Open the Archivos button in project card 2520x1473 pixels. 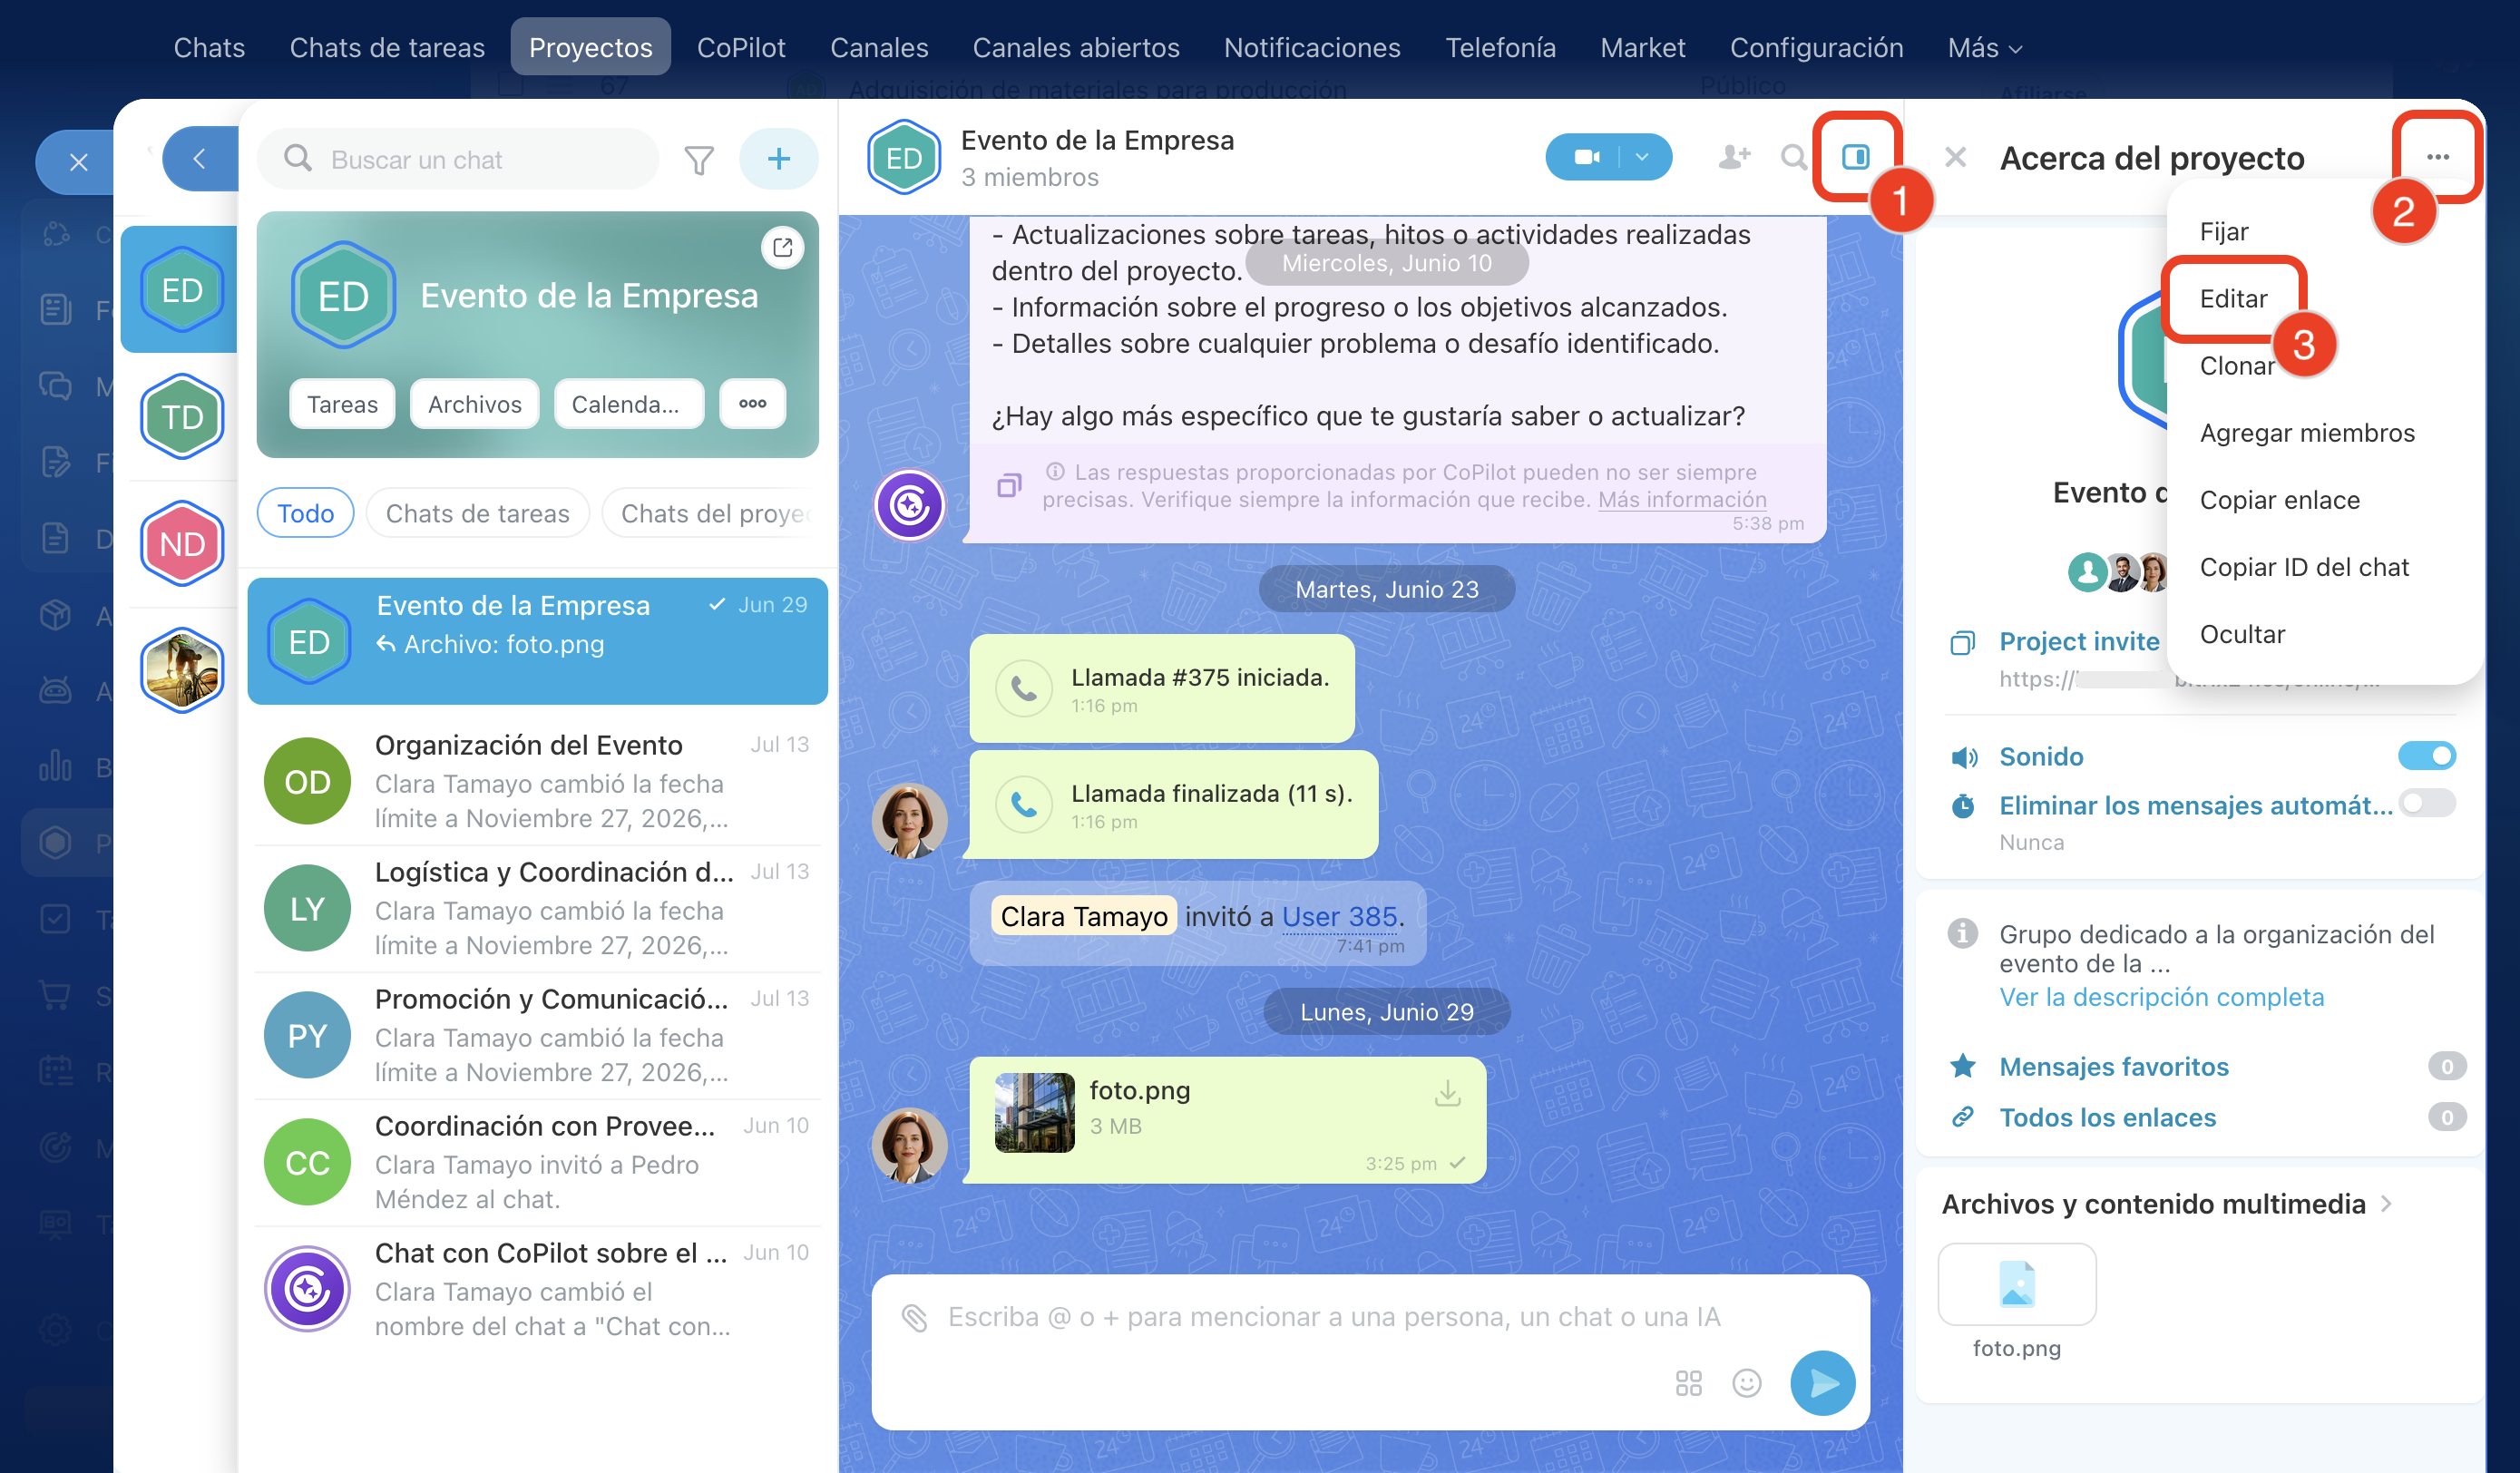click(475, 404)
